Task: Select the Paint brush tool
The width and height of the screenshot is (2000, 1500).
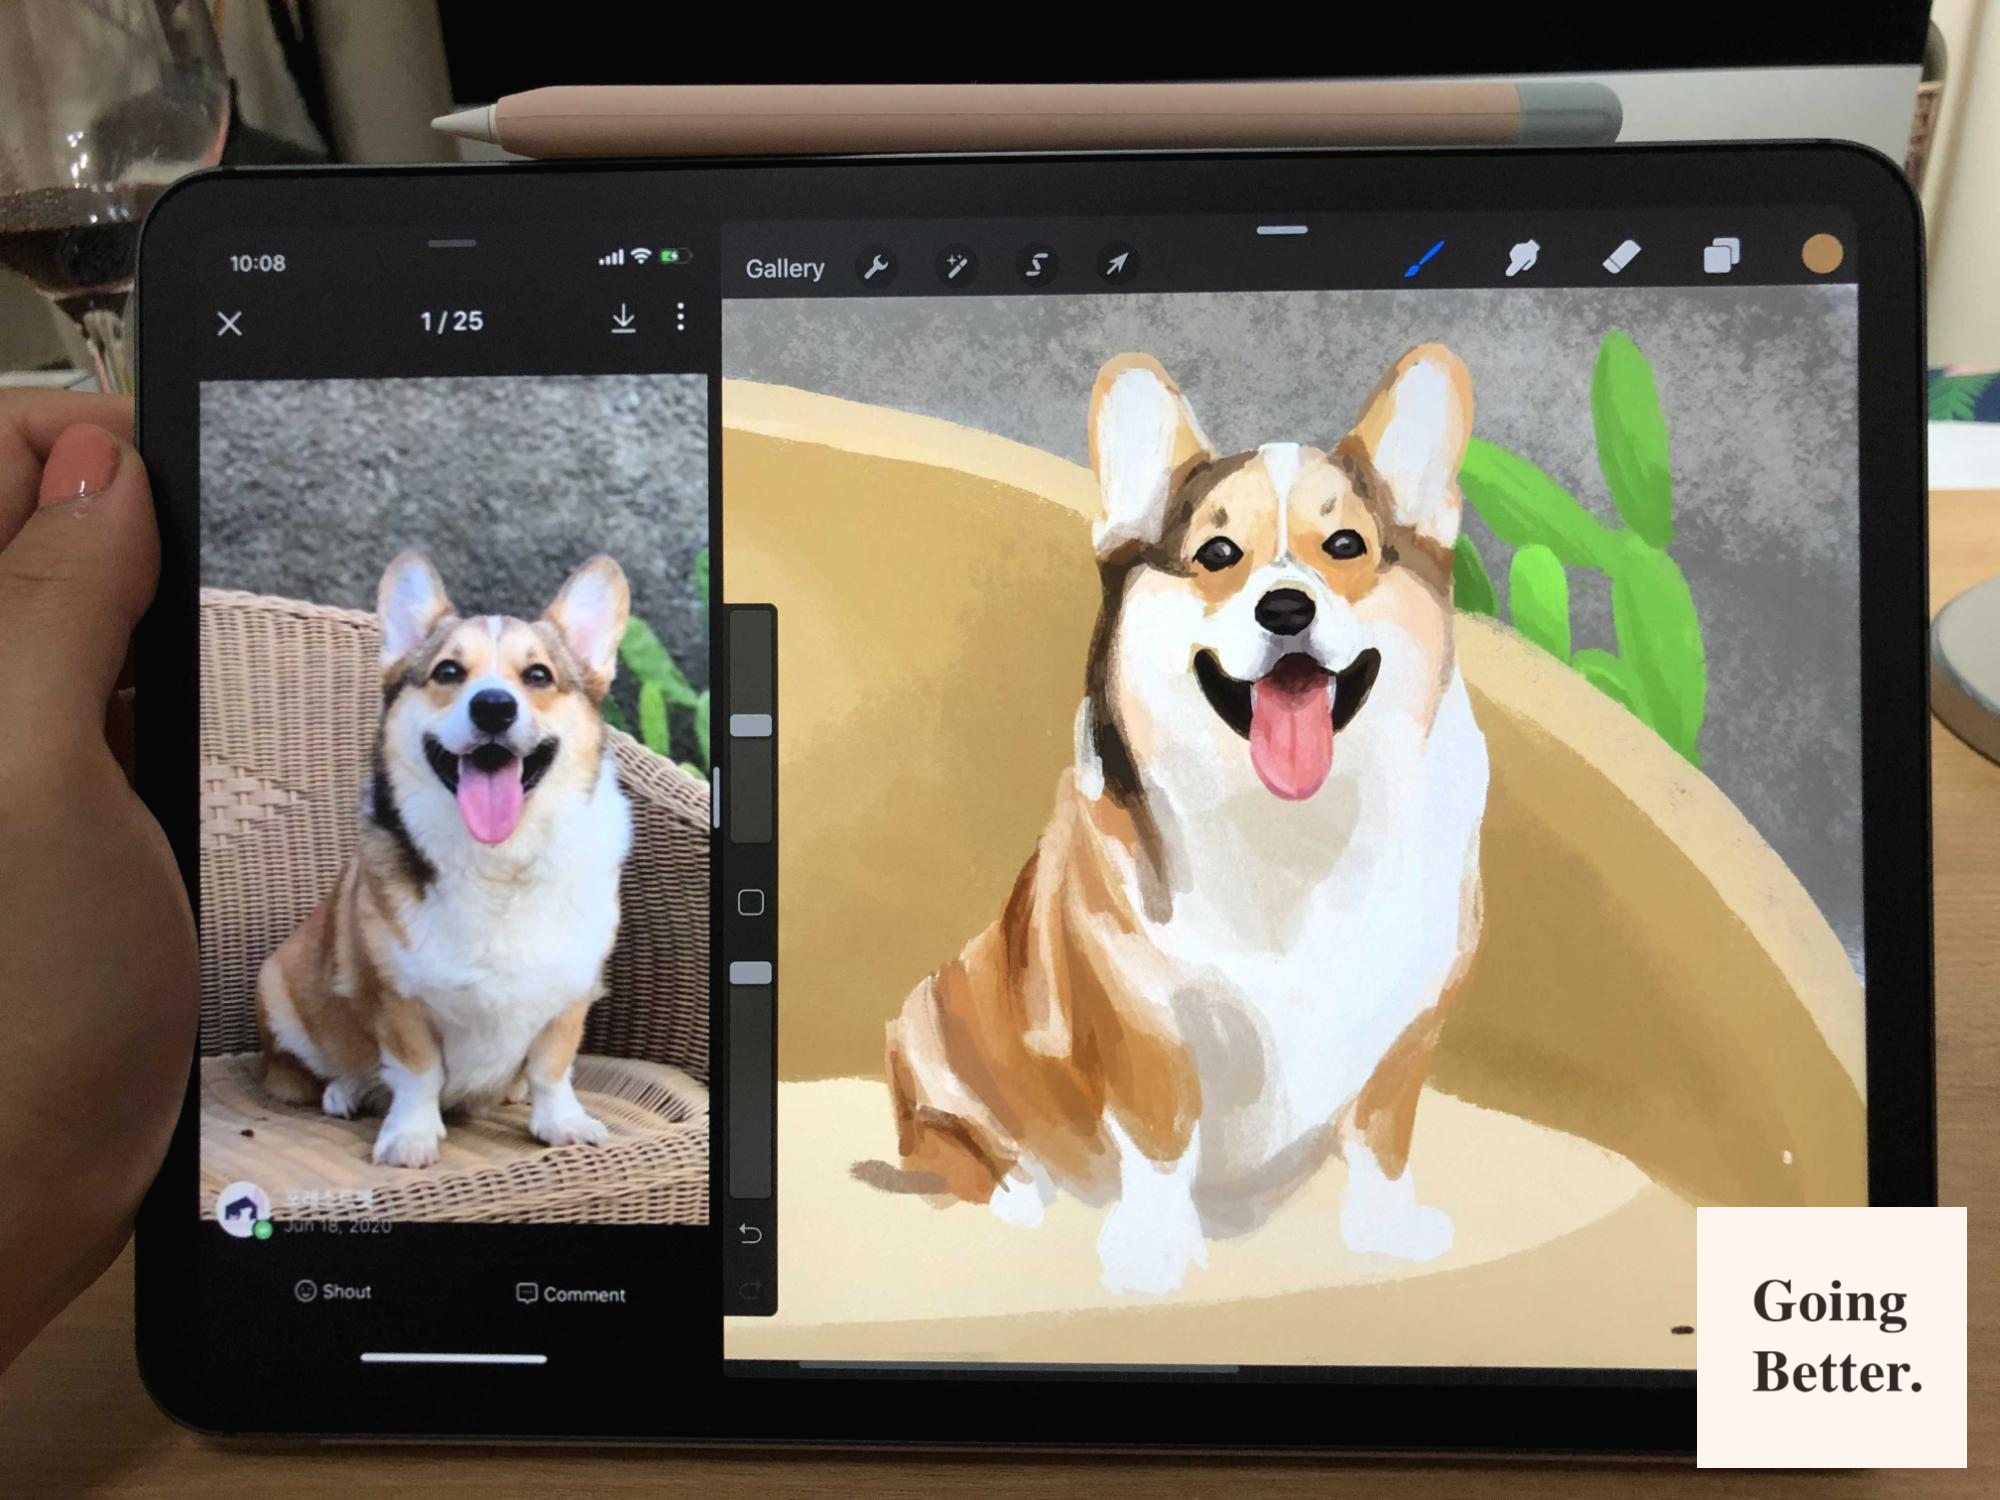Action: [x=1424, y=260]
